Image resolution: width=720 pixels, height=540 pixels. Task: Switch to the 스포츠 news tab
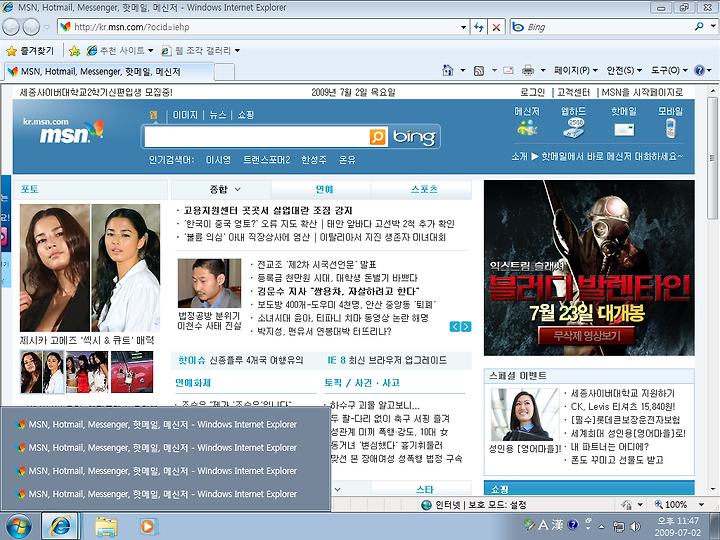pos(424,189)
